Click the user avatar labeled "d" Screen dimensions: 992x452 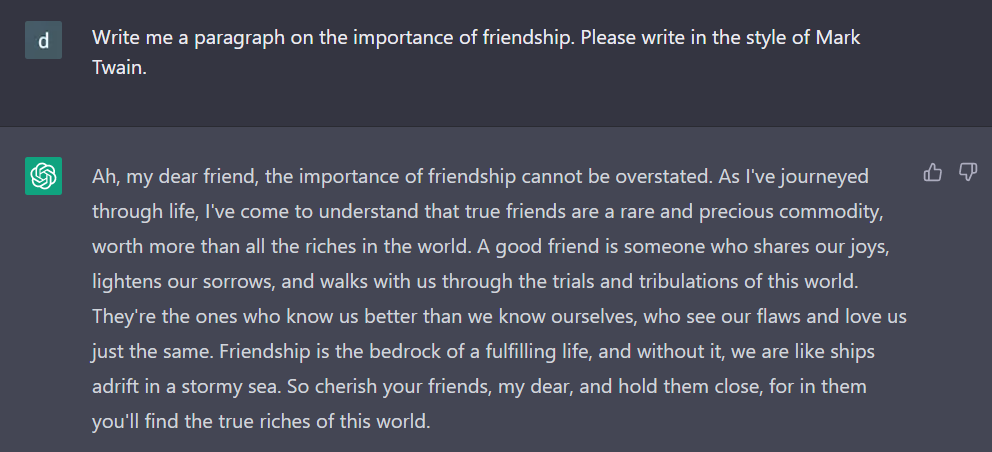[x=43, y=40]
